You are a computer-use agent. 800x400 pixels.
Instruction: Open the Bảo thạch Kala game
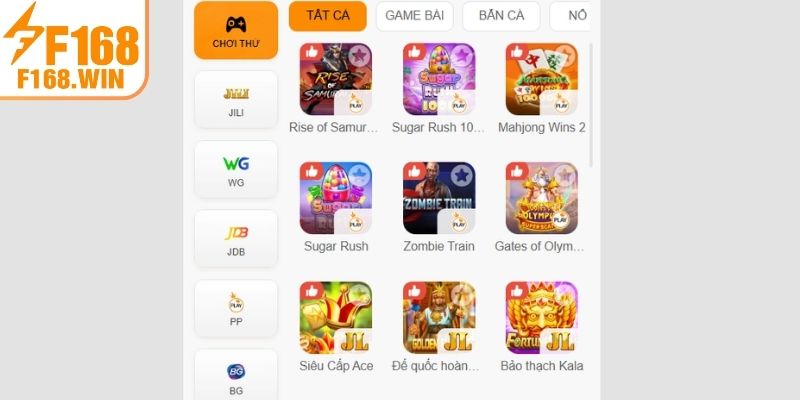point(542,317)
